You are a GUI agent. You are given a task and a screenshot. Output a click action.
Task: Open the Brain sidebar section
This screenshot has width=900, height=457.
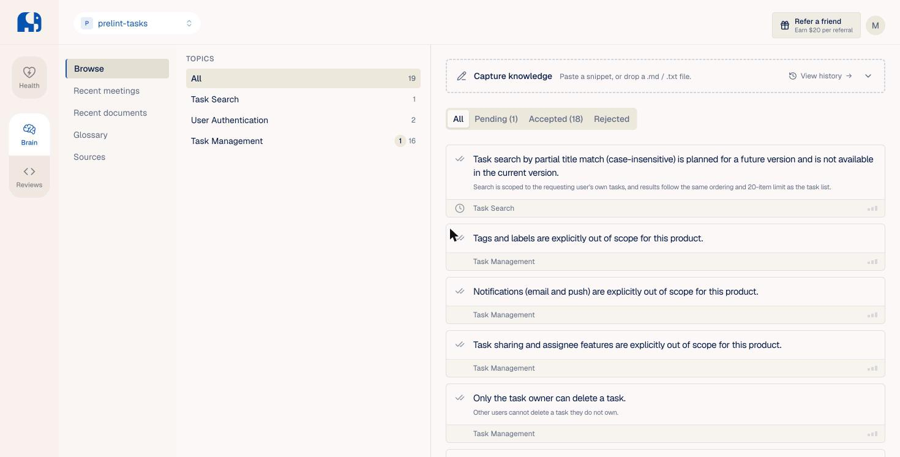[29, 134]
